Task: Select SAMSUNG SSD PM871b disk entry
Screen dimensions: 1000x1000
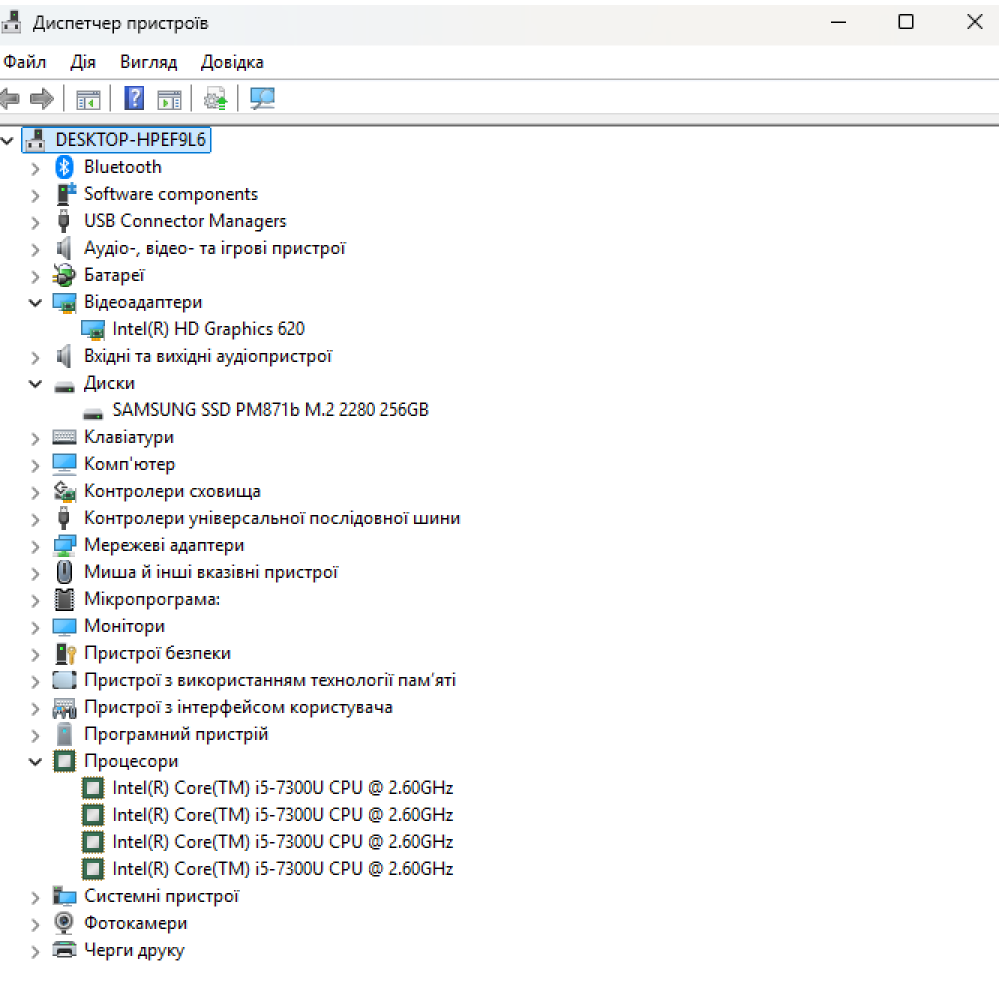Action: (270, 410)
